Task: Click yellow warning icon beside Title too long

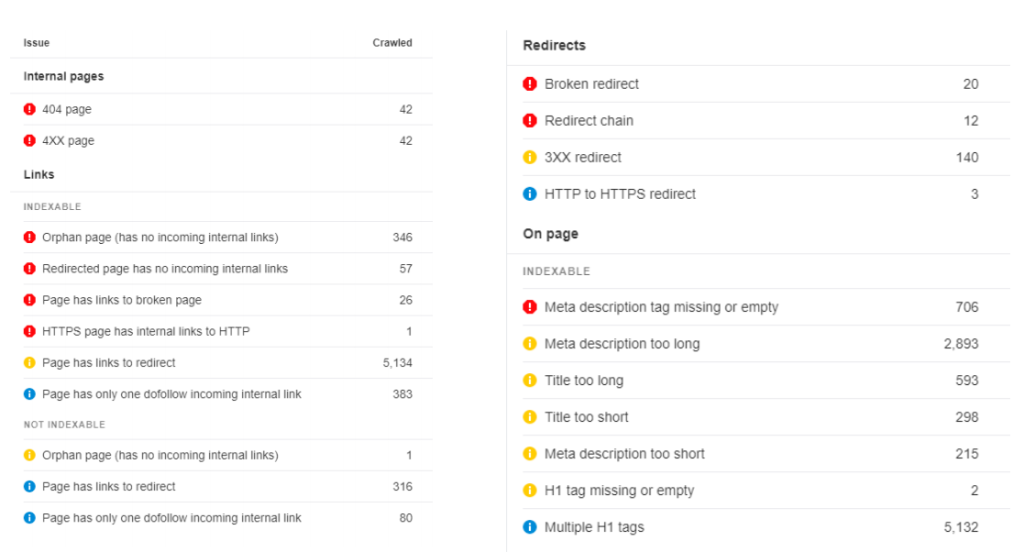Action: [530, 380]
